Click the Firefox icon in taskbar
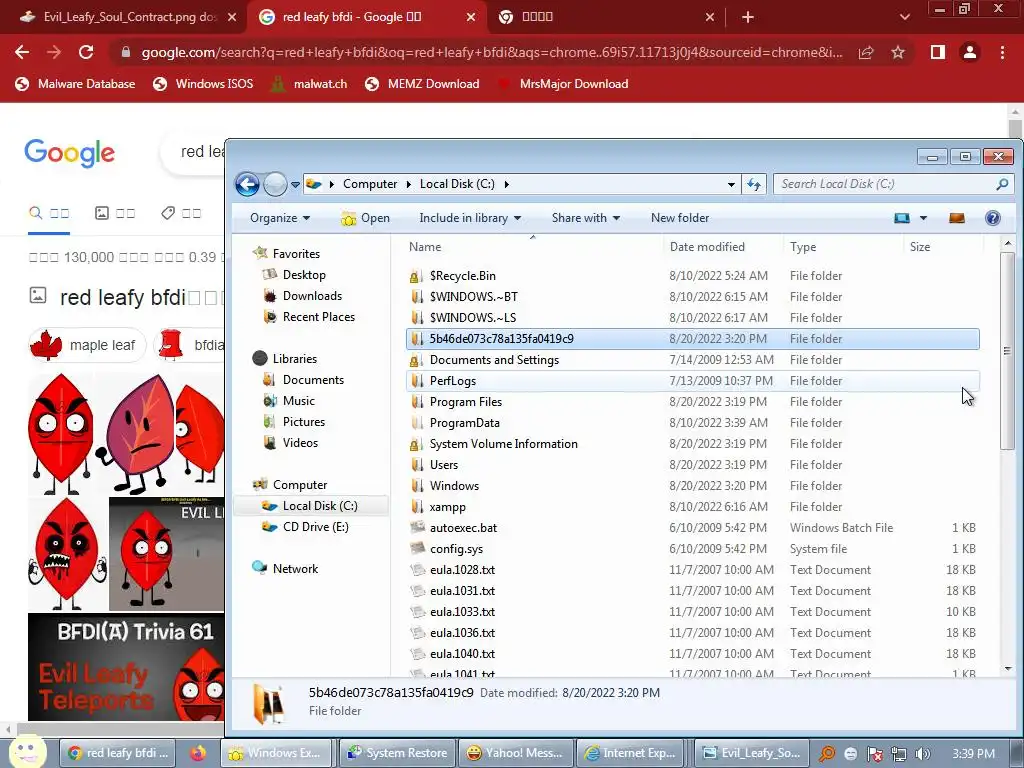The height and width of the screenshot is (768, 1024). tap(197, 753)
